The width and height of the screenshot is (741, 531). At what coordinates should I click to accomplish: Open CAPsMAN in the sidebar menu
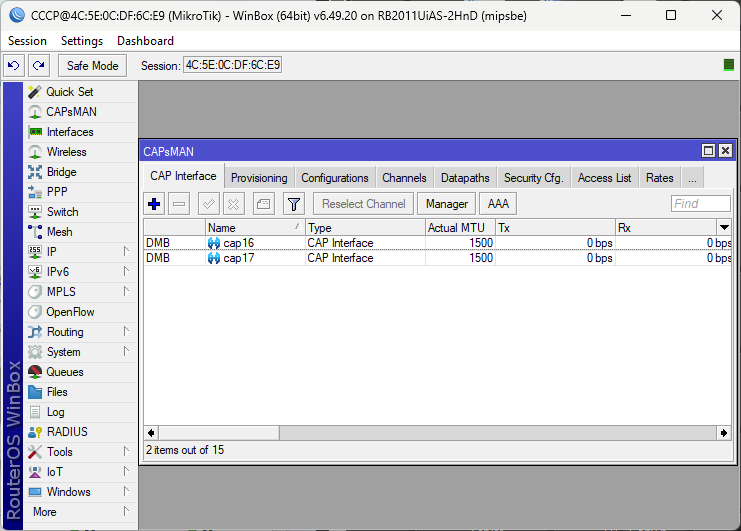click(80, 112)
